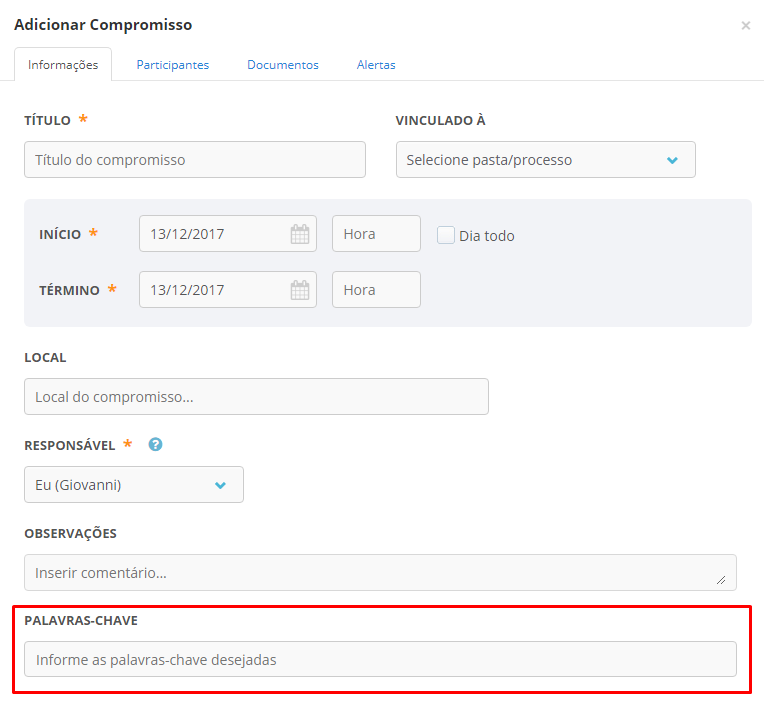Close the Adicionar Compromisso dialog
Screen dimensions: 764x702
click(x=745, y=25)
